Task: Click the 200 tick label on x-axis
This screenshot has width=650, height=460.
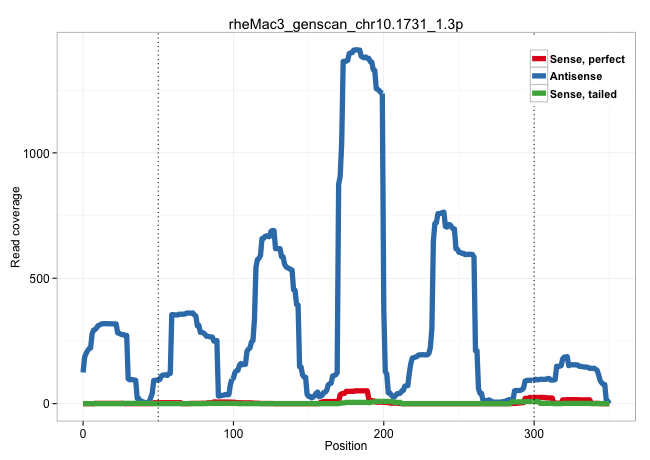Action: tap(384, 431)
